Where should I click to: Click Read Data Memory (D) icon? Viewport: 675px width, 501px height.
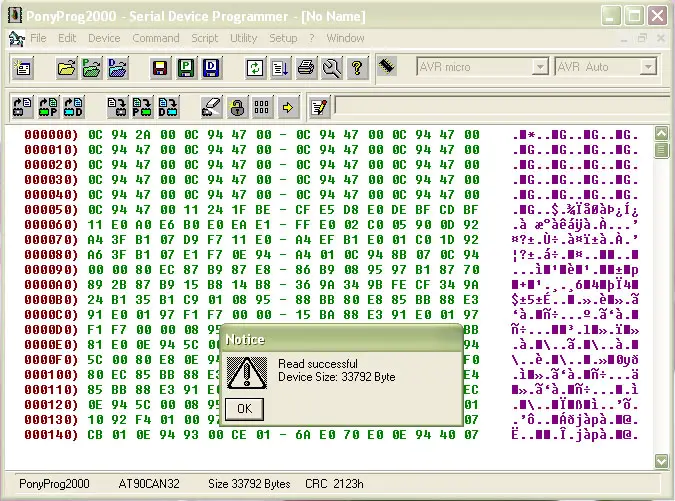click(x=73, y=107)
